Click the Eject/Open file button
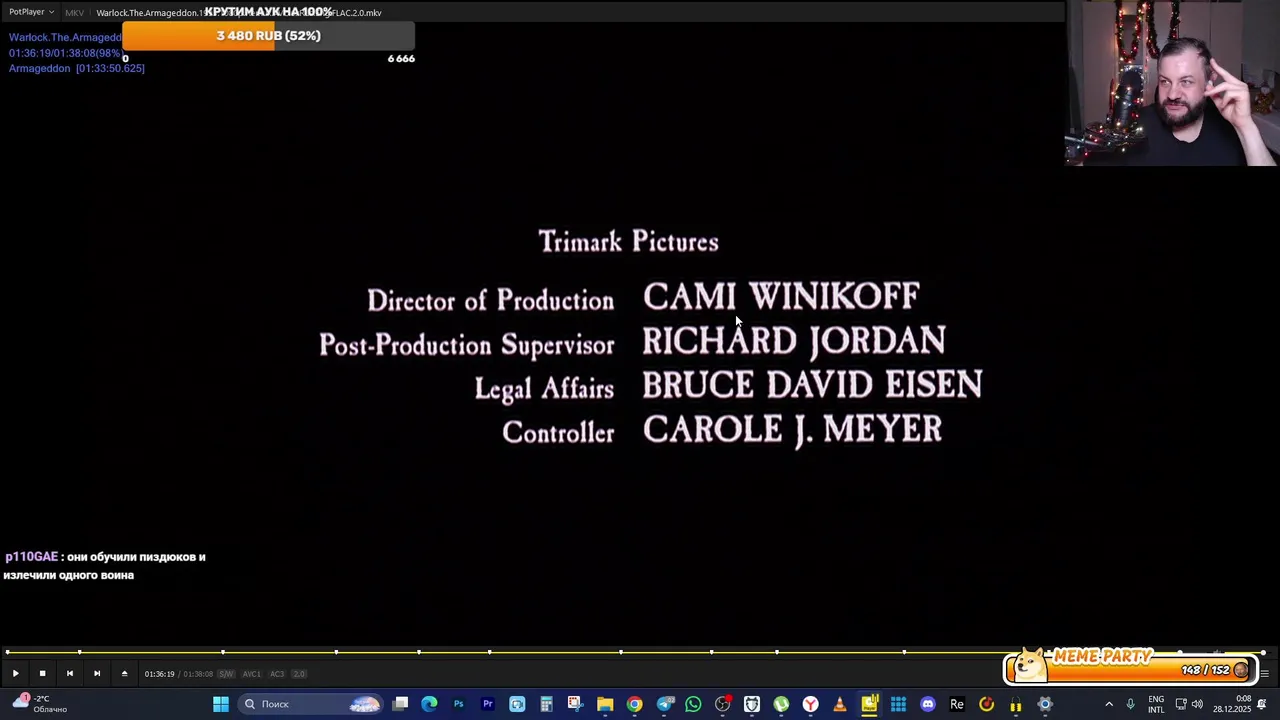Viewport: 1280px width, 720px height. tap(124, 674)
